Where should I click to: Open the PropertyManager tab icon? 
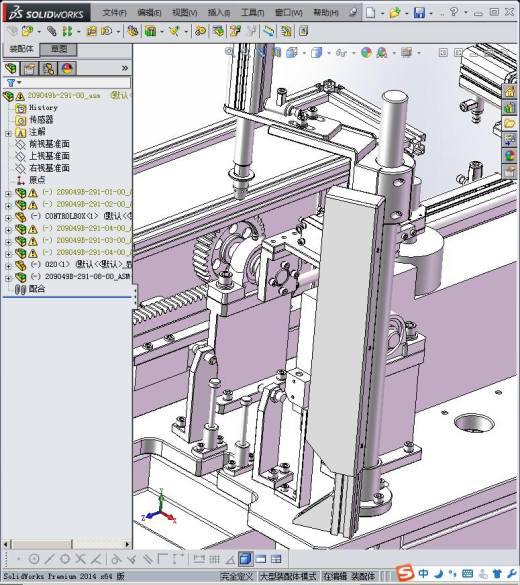(x=29, y=68)
